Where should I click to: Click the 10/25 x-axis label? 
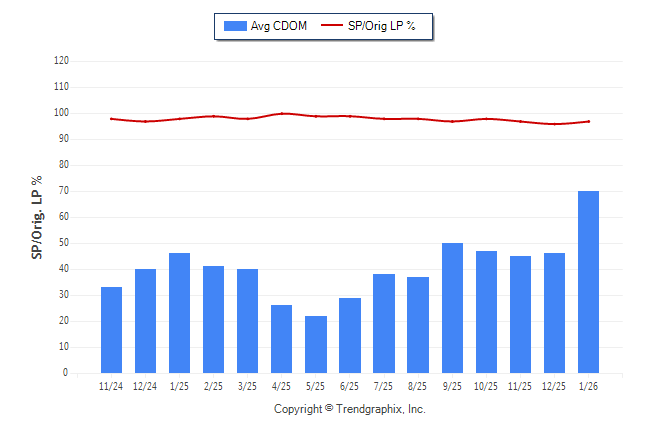486,386
